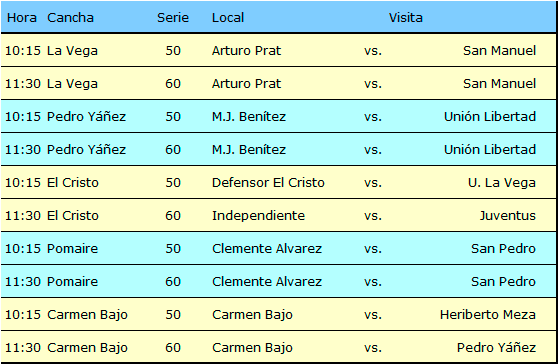This screenshot has width=558, height=364.
Task: Click Unión Libertad in the 11:30 row
Action: [x=490, y=149]
